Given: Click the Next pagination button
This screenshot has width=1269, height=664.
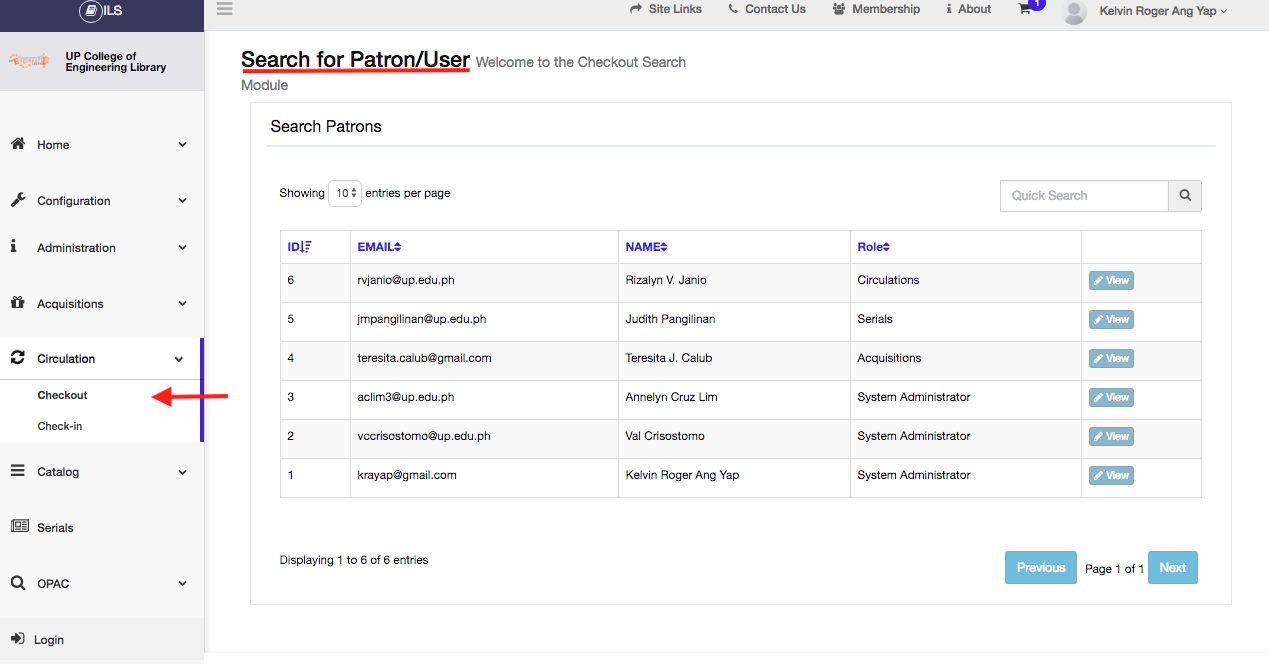Looking at the screenshot, I should click(1172, 568).
